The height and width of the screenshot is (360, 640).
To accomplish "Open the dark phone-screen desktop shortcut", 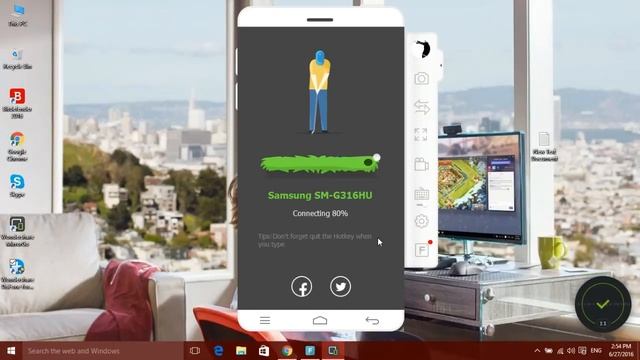I will tap(17, 231).
